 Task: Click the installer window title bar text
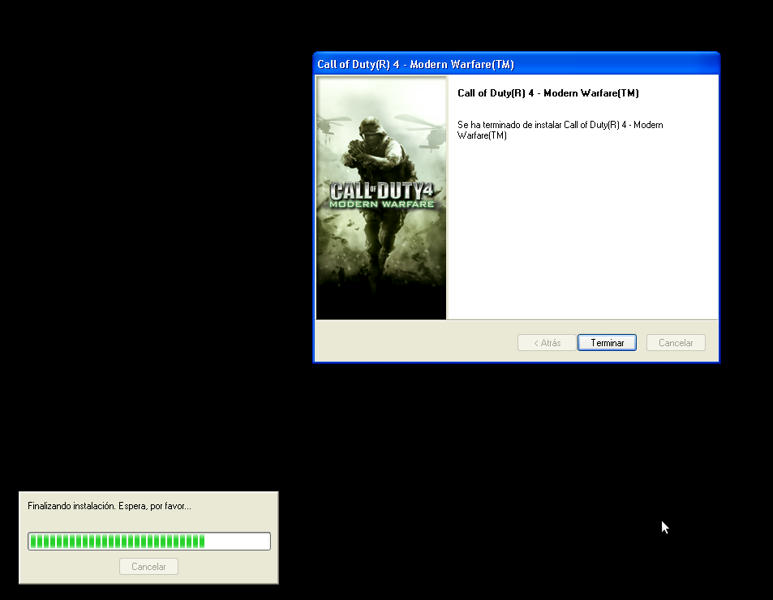pyautogui.click(x=416, y=65)
